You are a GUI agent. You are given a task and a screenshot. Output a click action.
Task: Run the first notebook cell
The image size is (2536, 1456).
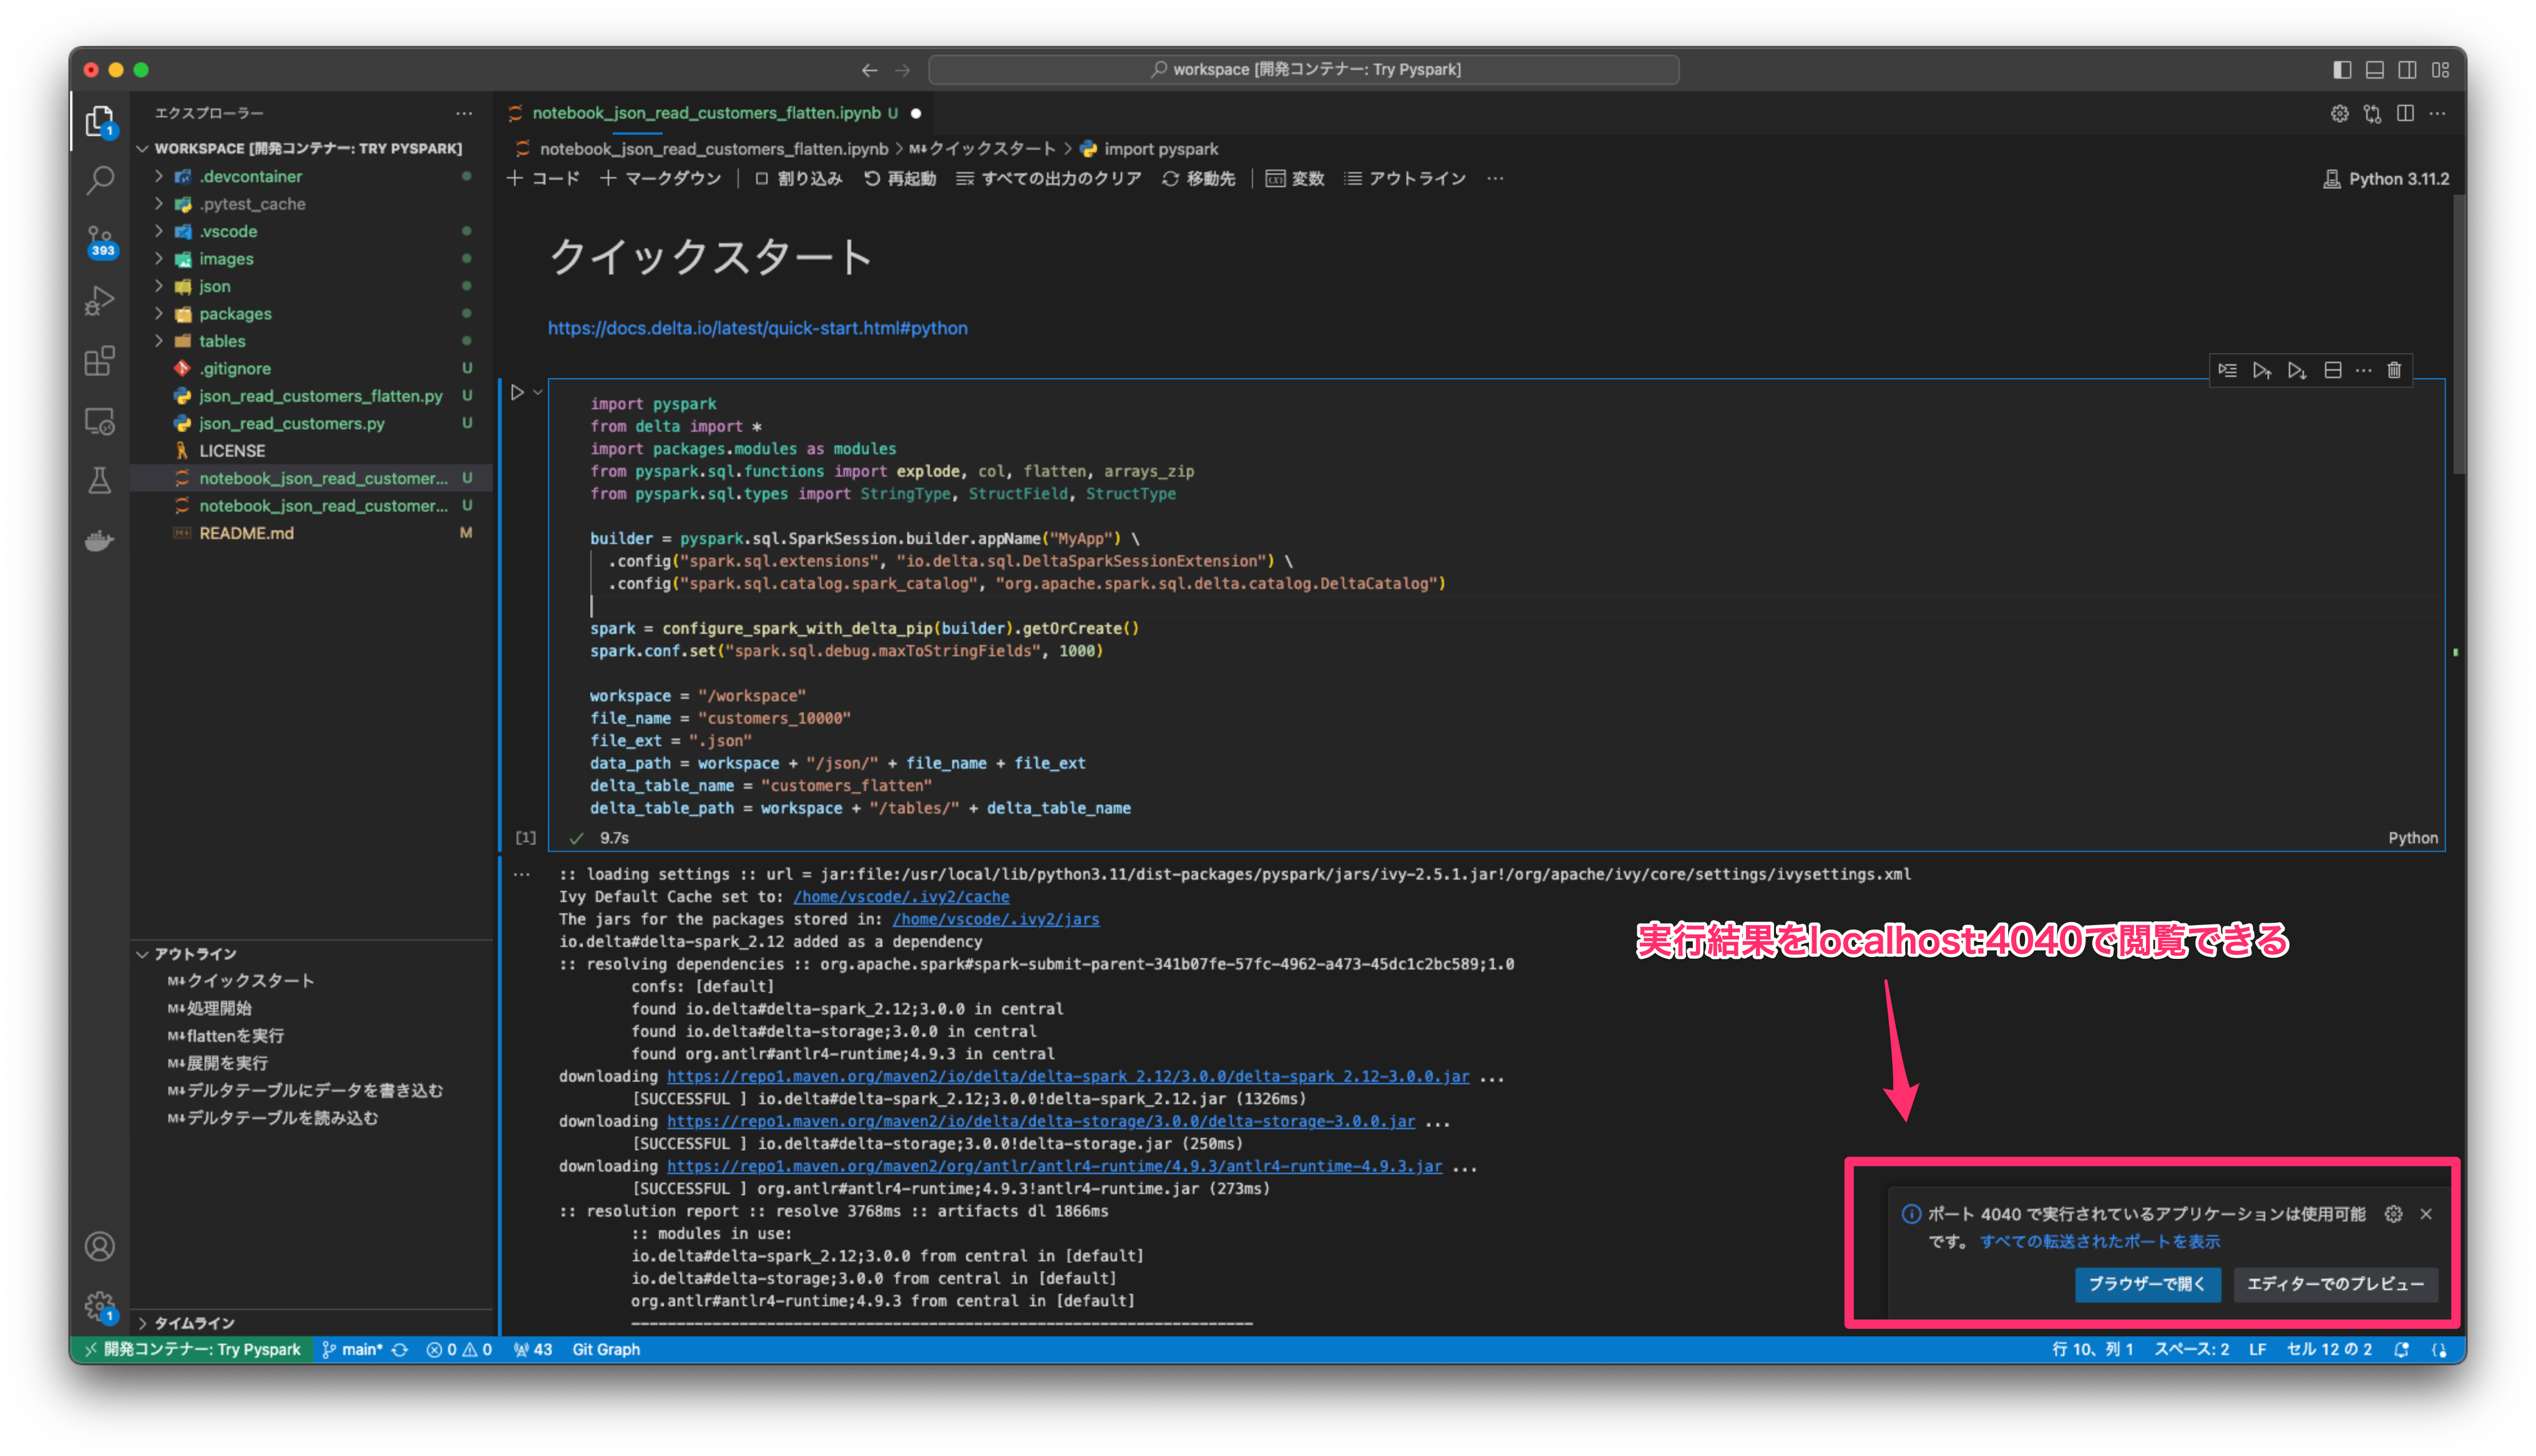click(x=517, y=392)
